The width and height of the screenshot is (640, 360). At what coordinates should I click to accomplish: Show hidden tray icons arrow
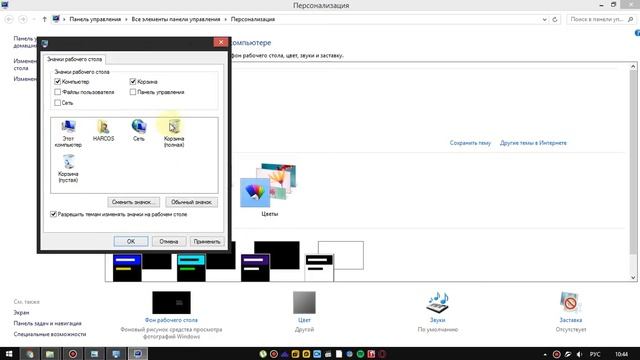[x=545, y=354]
